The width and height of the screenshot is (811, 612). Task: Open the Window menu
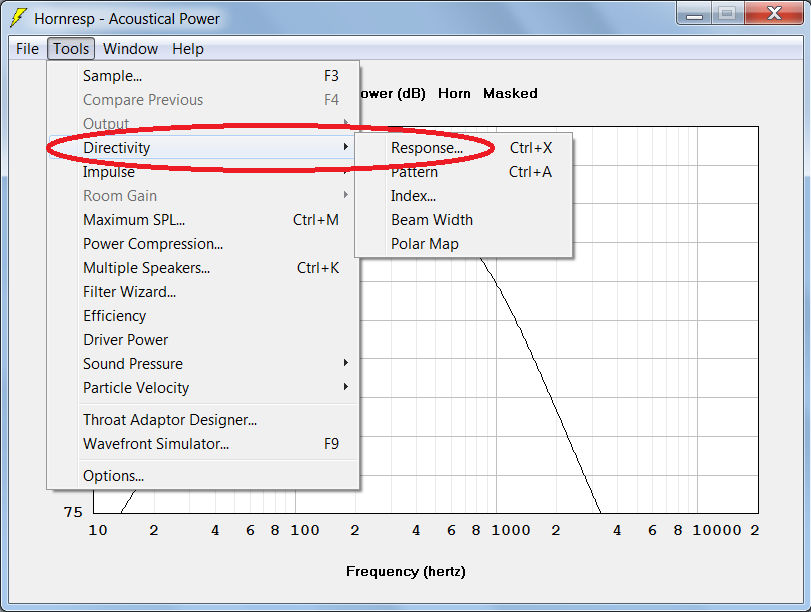[130, 49]
